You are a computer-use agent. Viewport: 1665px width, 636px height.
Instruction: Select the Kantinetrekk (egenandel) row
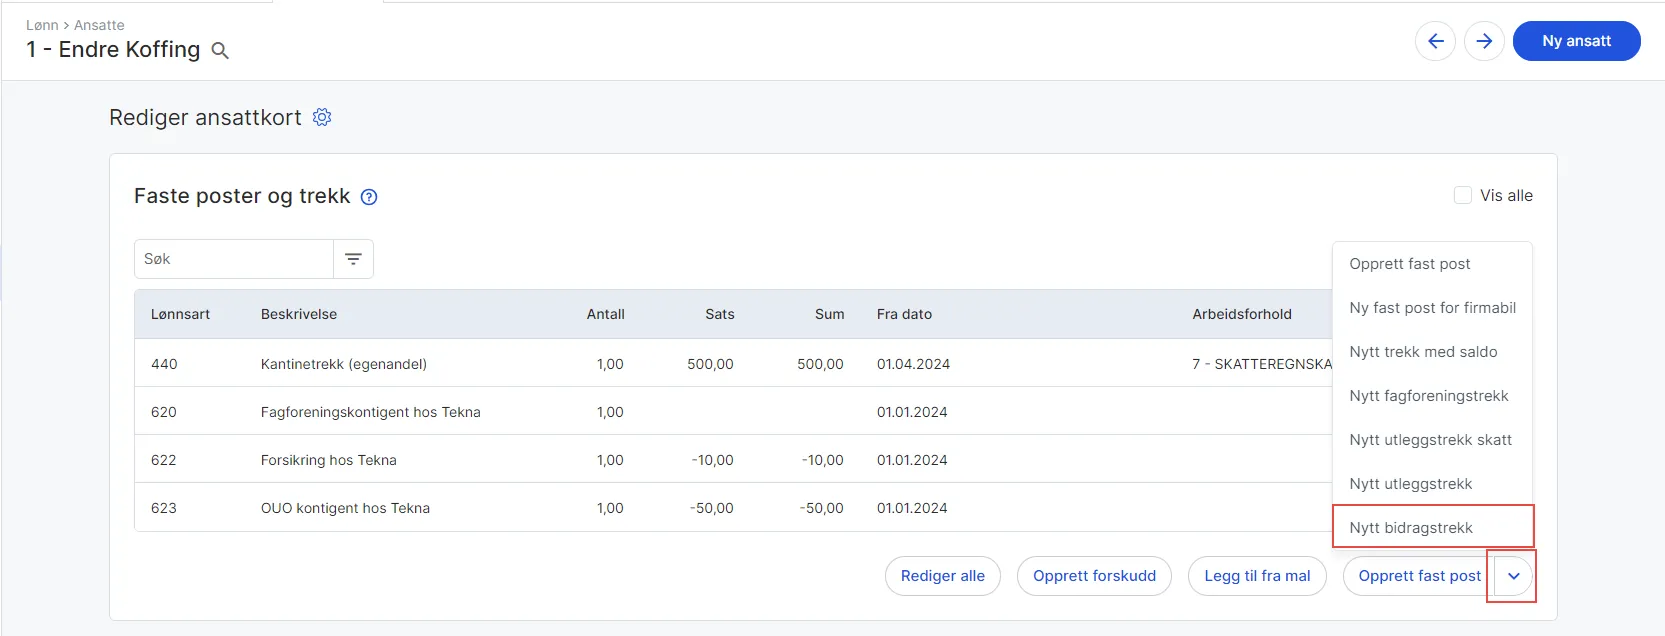pyautogui.click(x=344, y=364)
